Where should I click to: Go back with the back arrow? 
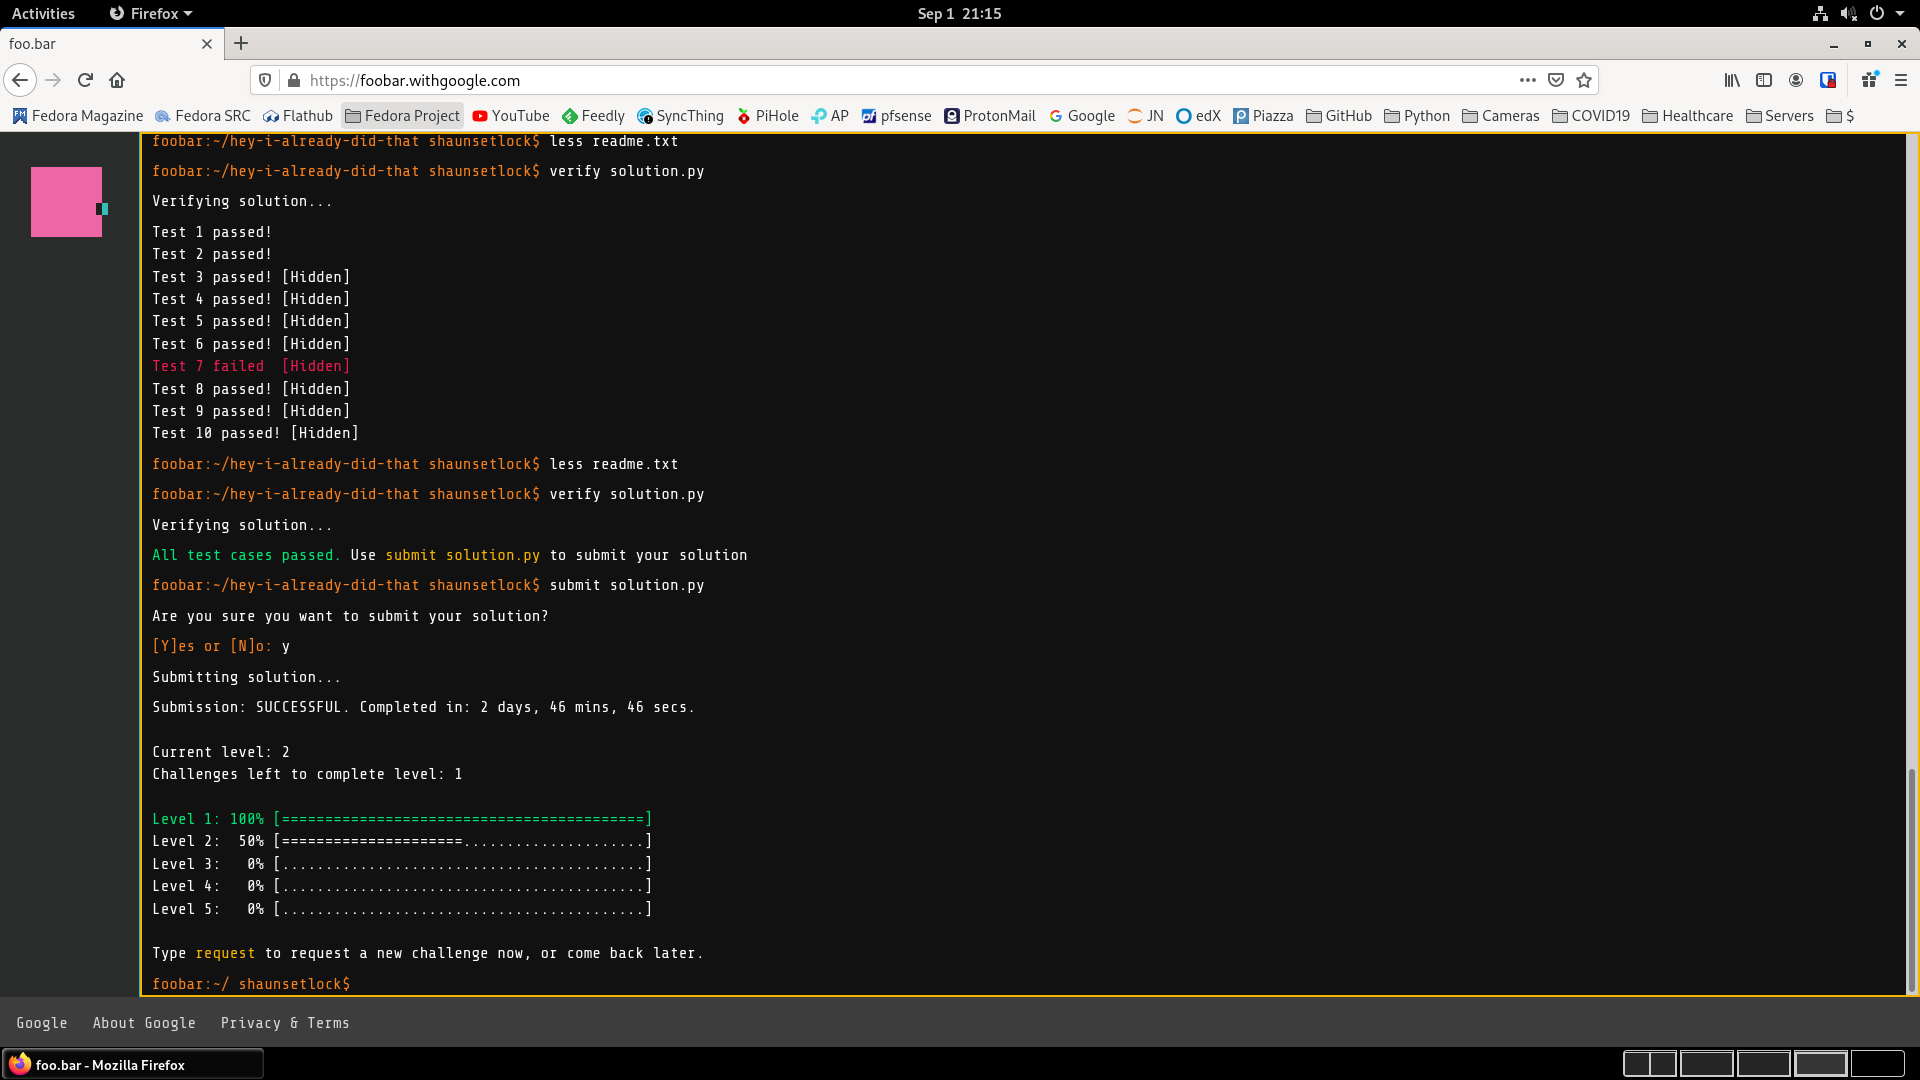pyautogui.click(x=20, y=80)
